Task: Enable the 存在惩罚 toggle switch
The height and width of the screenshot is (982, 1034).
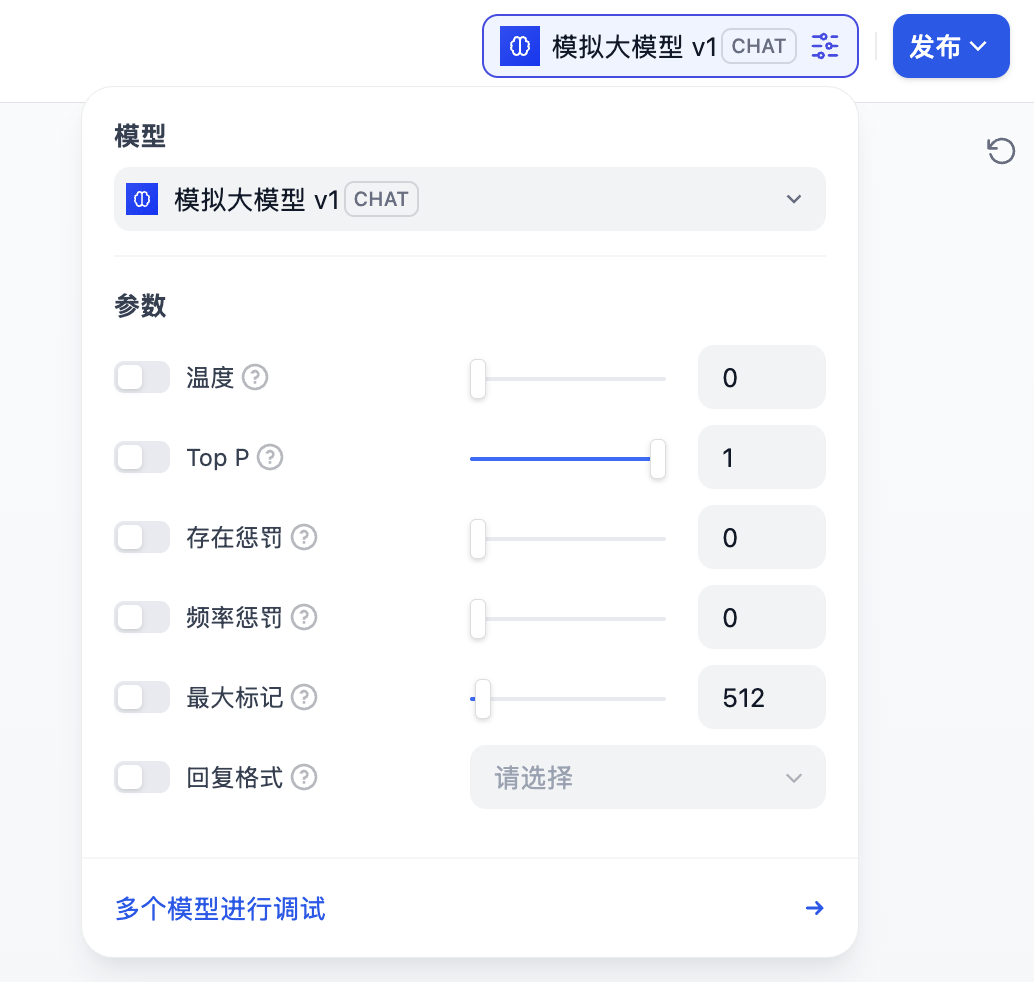Action: coord(141,537)
